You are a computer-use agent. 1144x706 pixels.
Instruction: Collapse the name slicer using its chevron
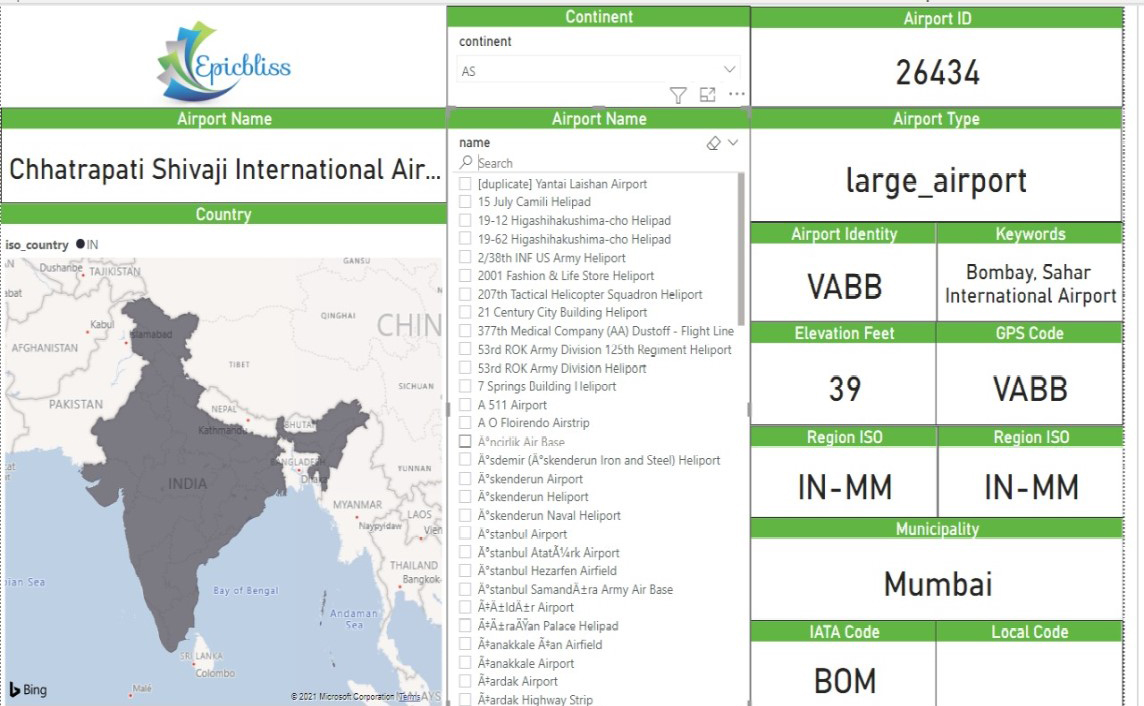click(x=733, y=143)
